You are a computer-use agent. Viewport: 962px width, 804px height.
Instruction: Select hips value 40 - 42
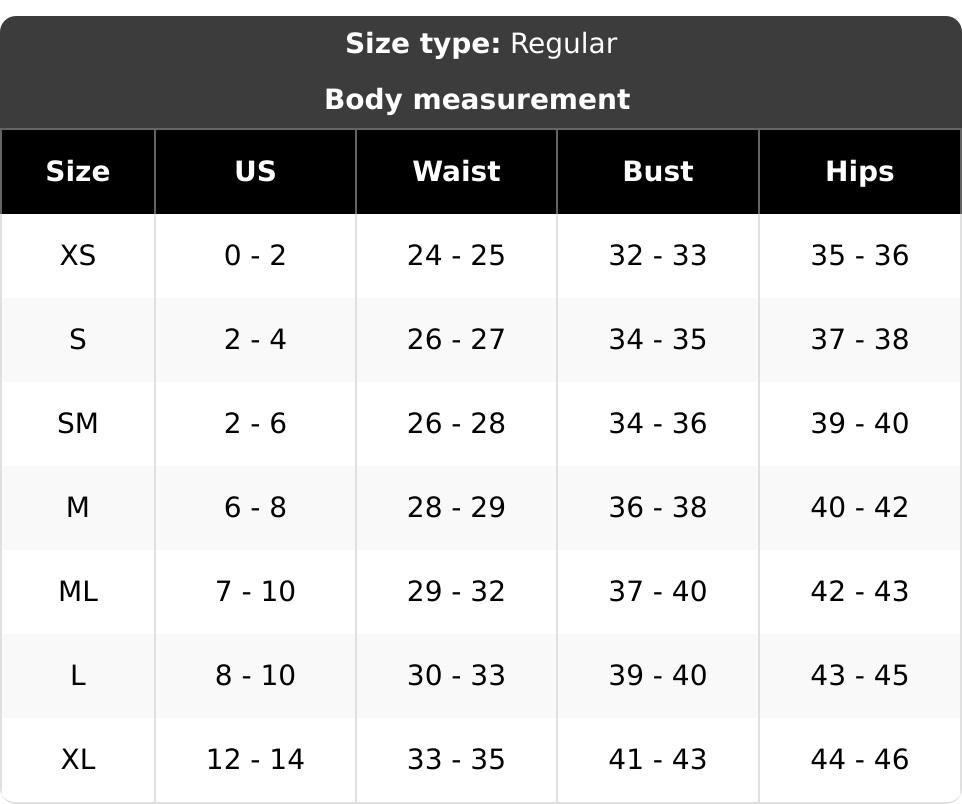[860, 508]
